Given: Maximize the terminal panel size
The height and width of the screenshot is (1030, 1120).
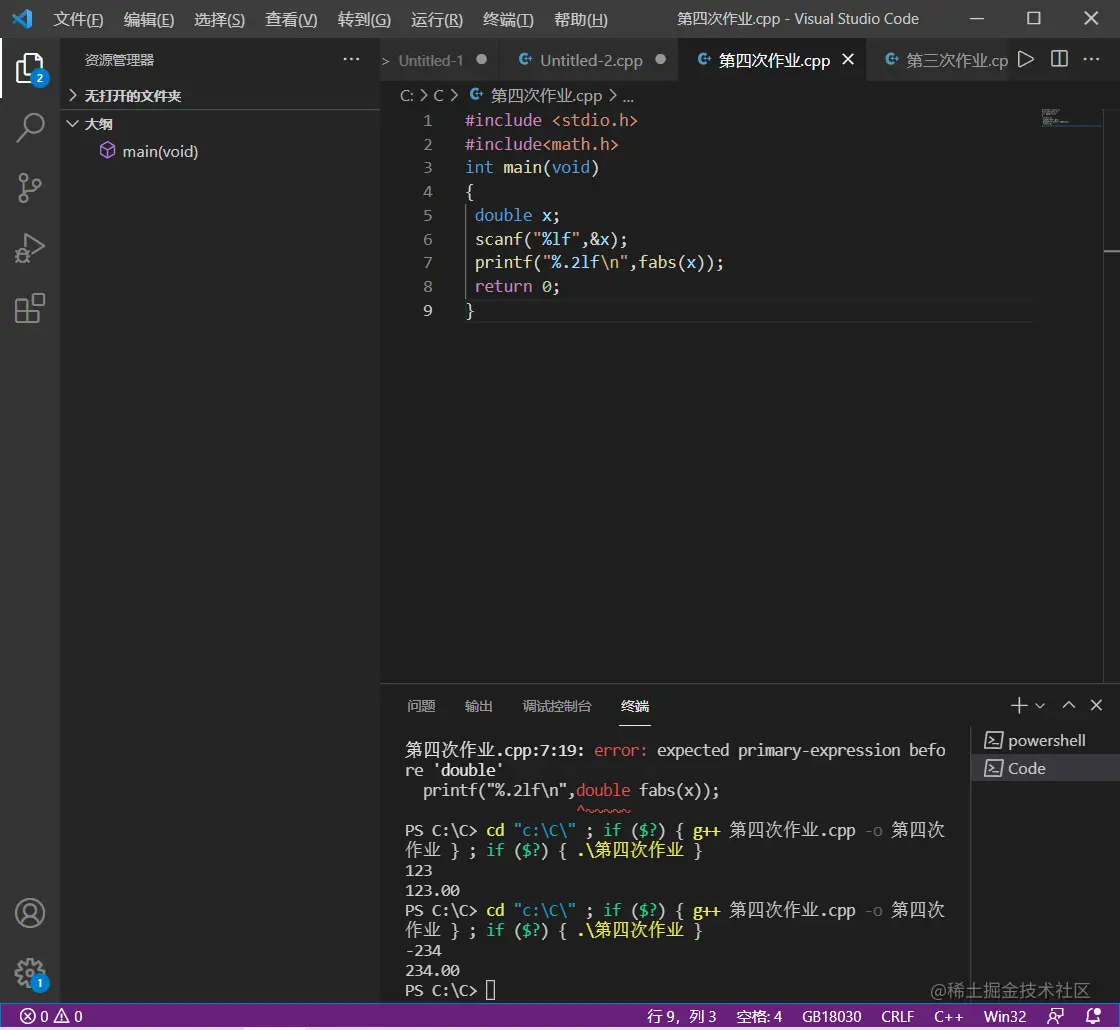Looking at the screenshot, I should click(1068, 705).
